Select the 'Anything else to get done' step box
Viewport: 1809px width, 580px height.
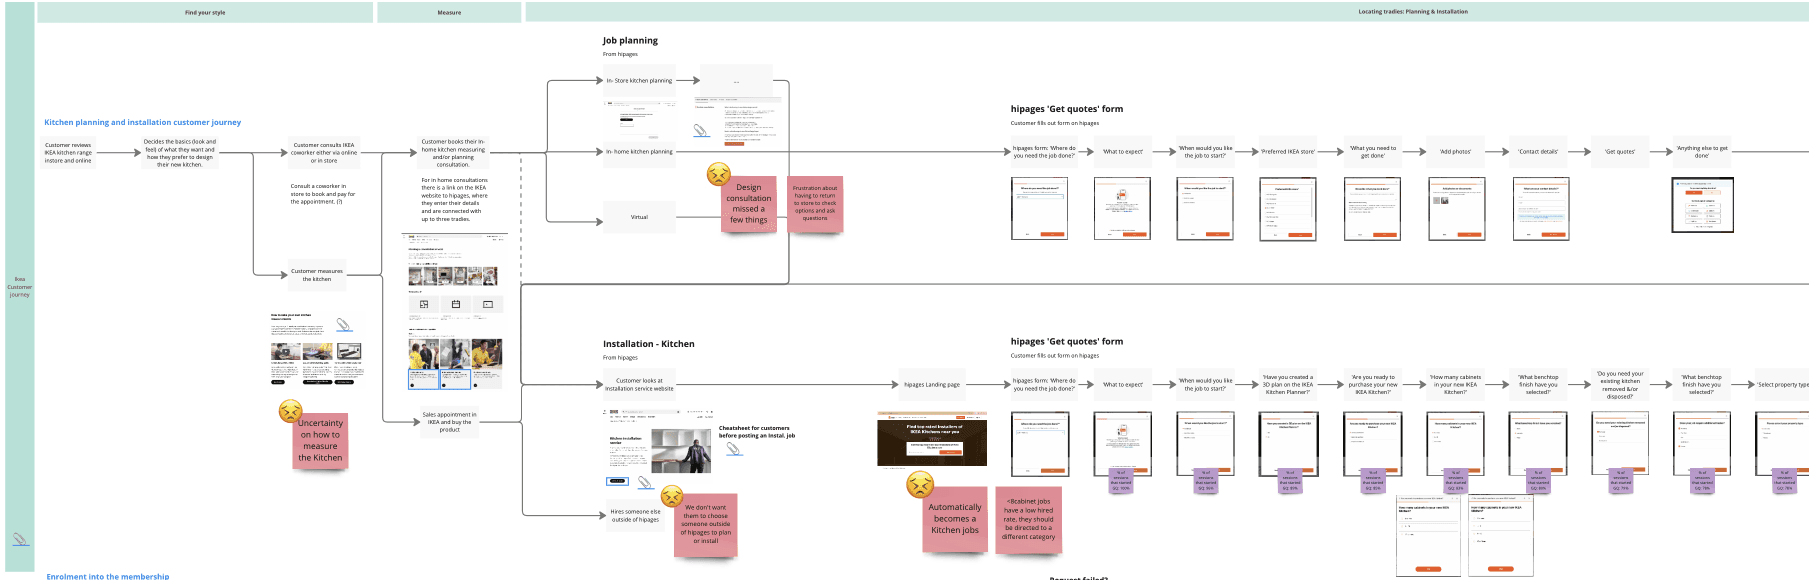1702,152
